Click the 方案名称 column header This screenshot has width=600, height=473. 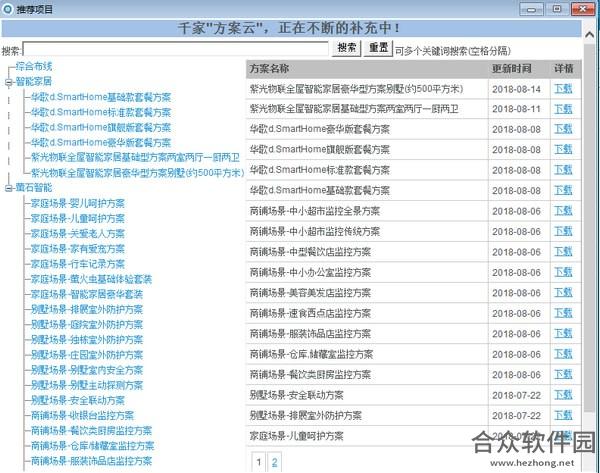click(x=269, y=69)
